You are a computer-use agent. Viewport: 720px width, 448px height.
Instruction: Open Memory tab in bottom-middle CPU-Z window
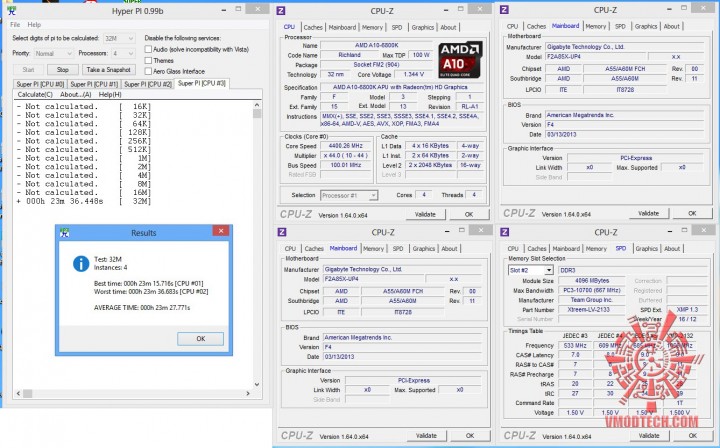tap(373, 249)
